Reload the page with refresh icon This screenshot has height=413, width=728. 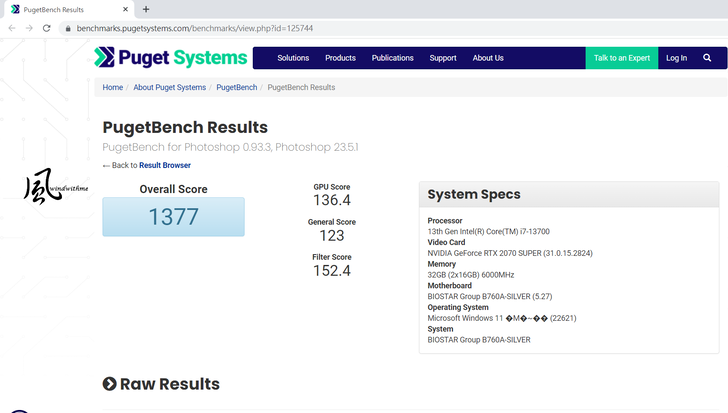[x=45, y=28]
